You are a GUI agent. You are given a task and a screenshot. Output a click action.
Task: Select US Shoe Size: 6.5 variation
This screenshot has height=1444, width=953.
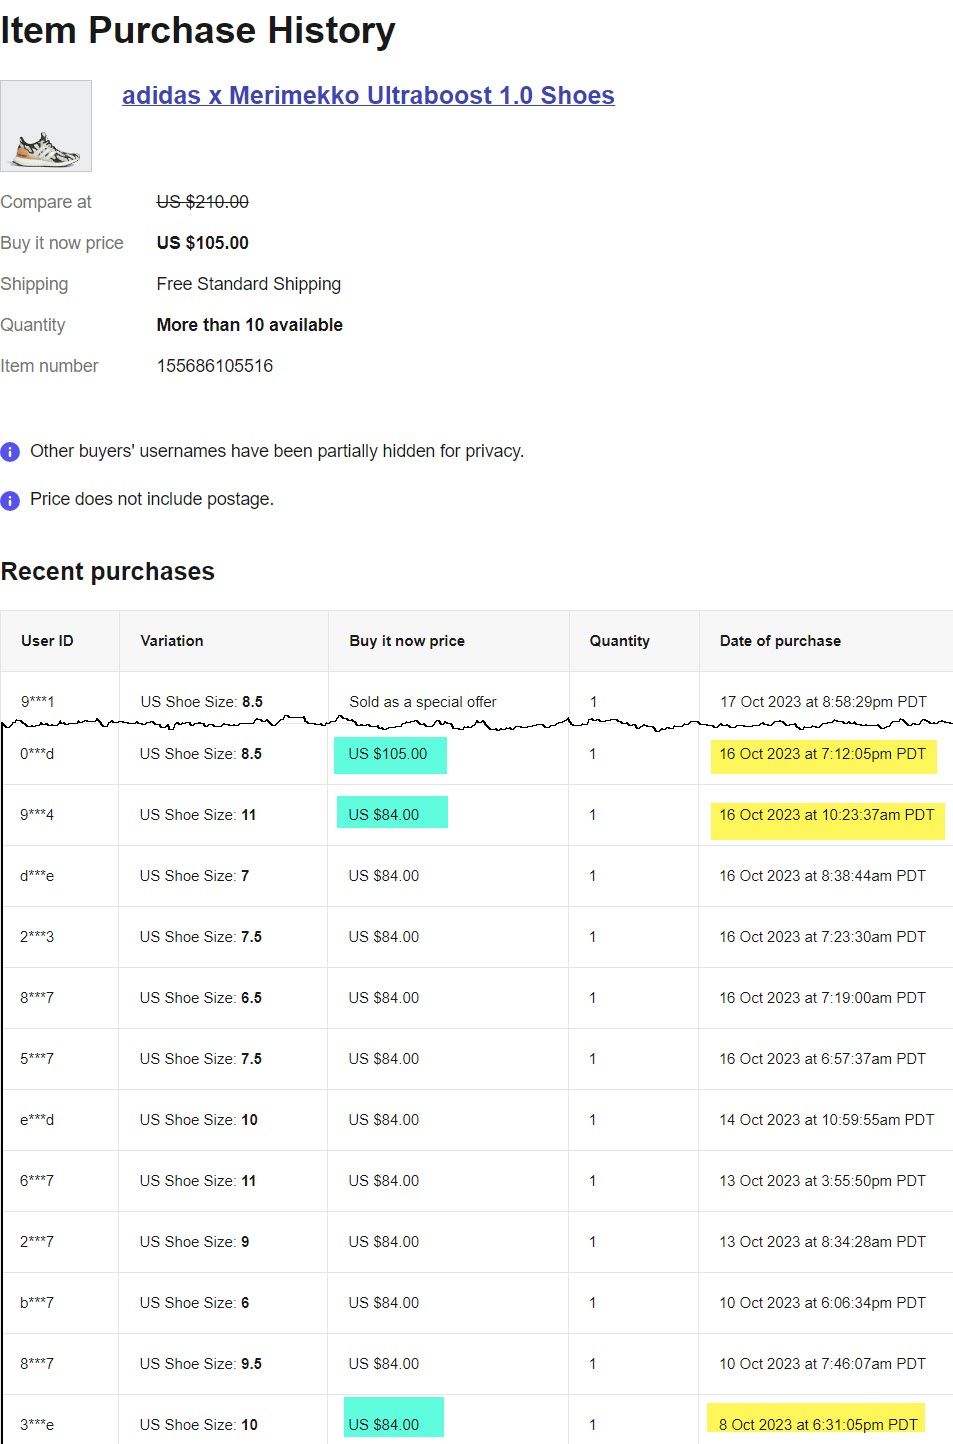[x=201, y=998]
